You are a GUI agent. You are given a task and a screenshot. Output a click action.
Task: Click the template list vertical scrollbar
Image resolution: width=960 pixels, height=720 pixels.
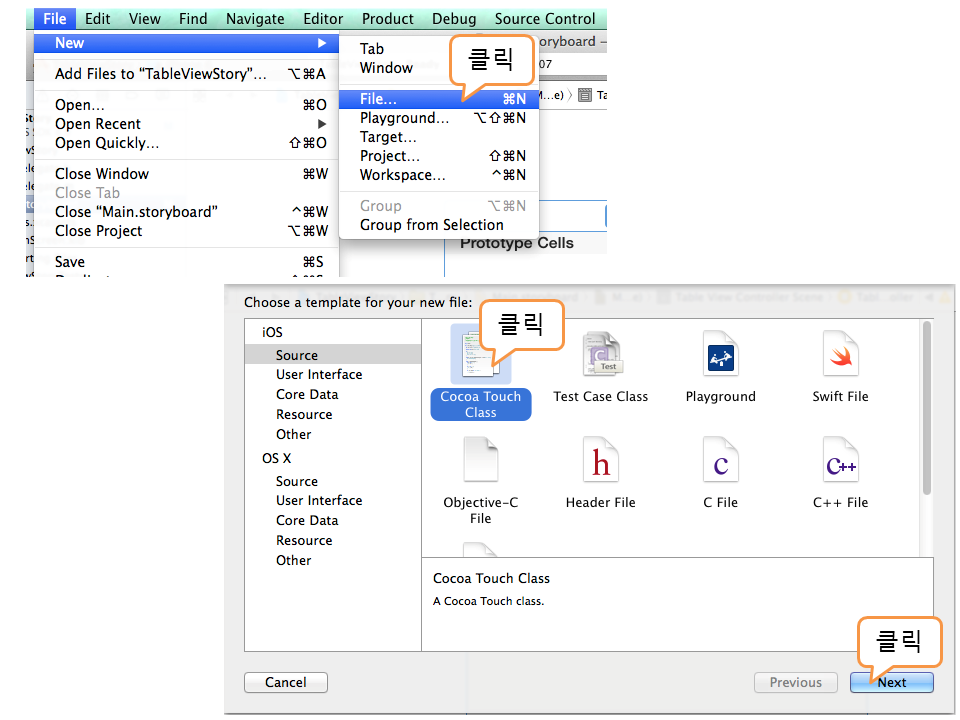point(926,410)
